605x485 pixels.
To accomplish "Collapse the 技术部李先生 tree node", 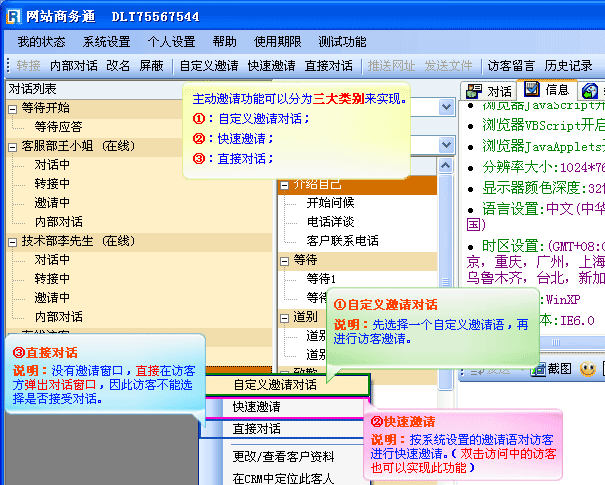I will [10, 241].
